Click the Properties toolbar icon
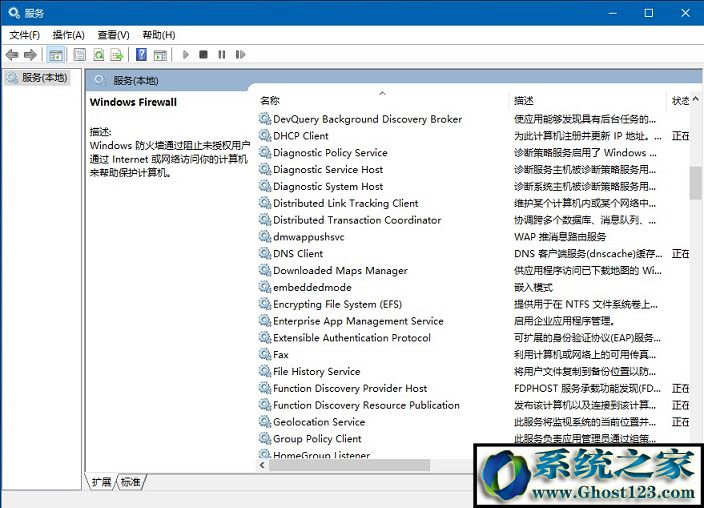Screen dimensions: 704x508 [79, 55]
